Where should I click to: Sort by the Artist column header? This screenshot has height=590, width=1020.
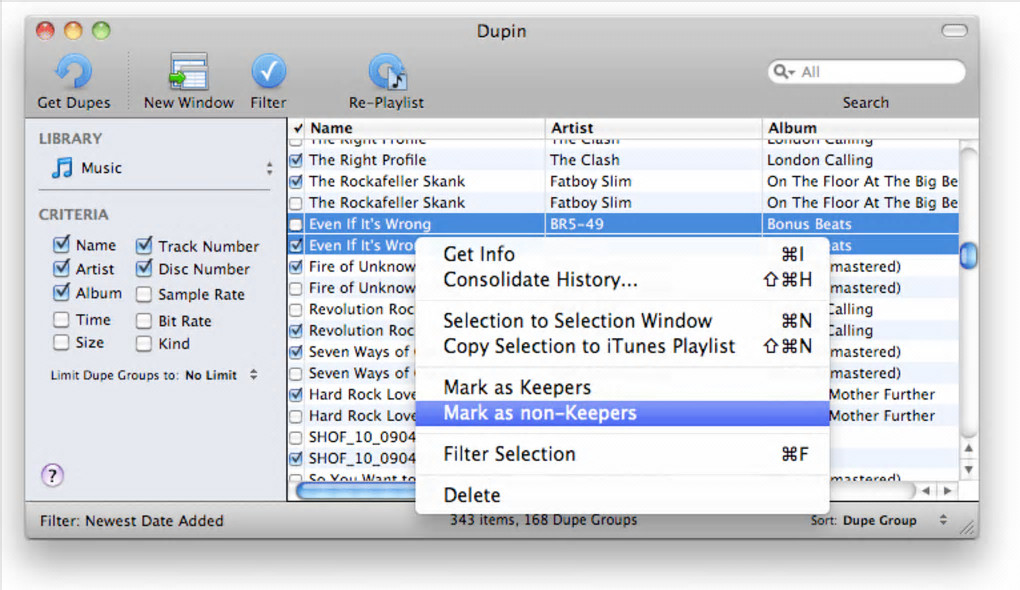(653, 127)
